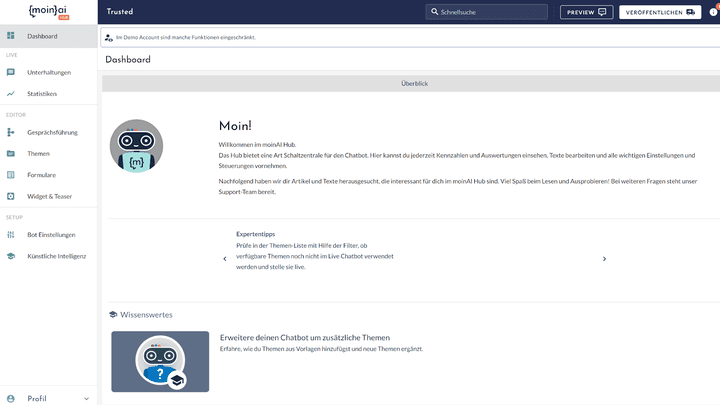Screen dimensions: 720x405
Task: Focus the Schnellsuche search field
Action: tap(487, 12)
